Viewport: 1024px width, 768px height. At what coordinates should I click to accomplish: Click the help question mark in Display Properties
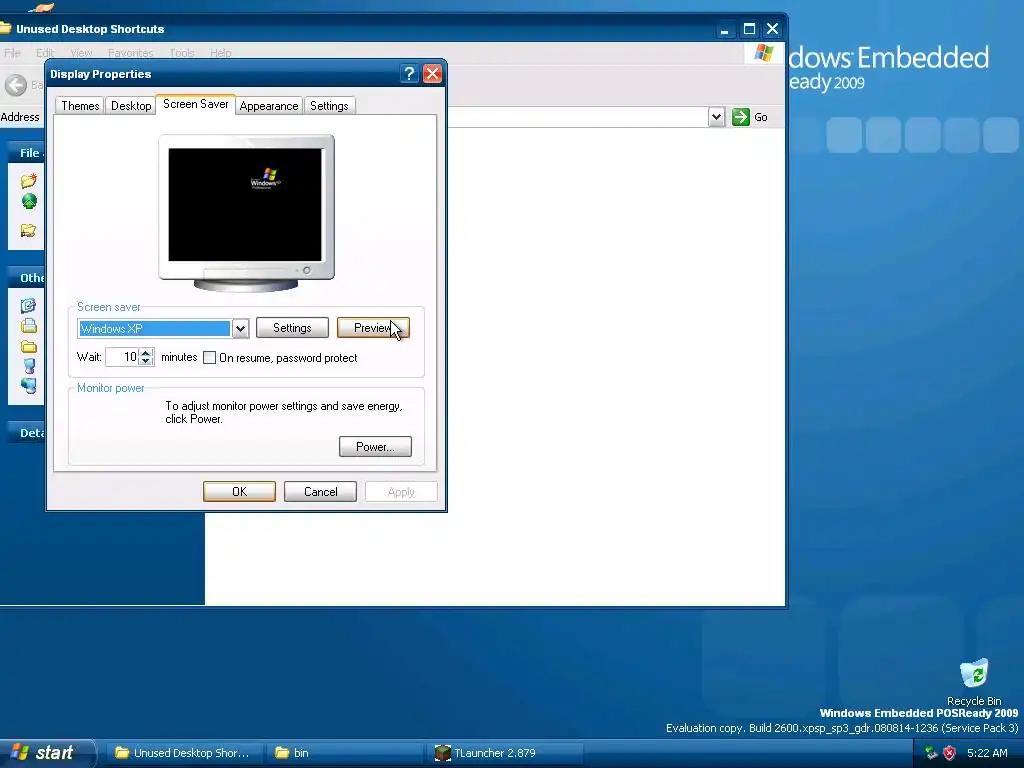point(409,74)
